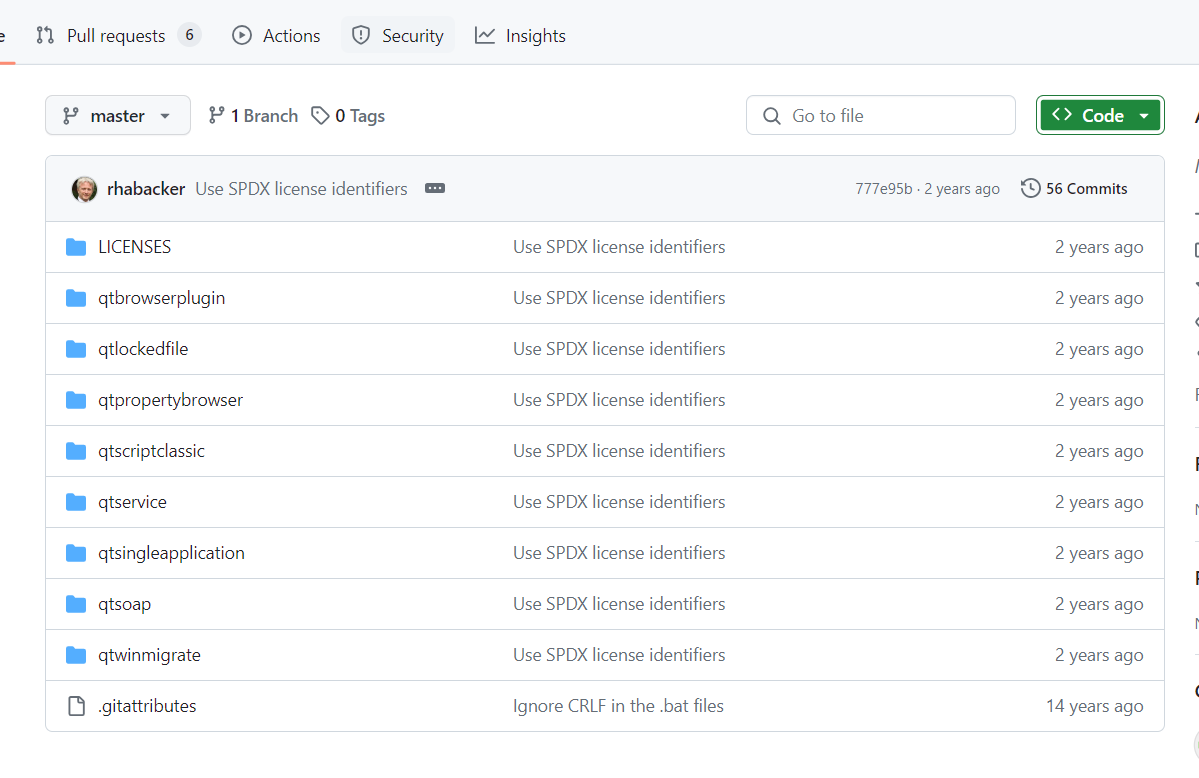The height and width of the screenshot is (778, 1199).
Task: Open the rhabacker author link
Action: coord(146,189)
